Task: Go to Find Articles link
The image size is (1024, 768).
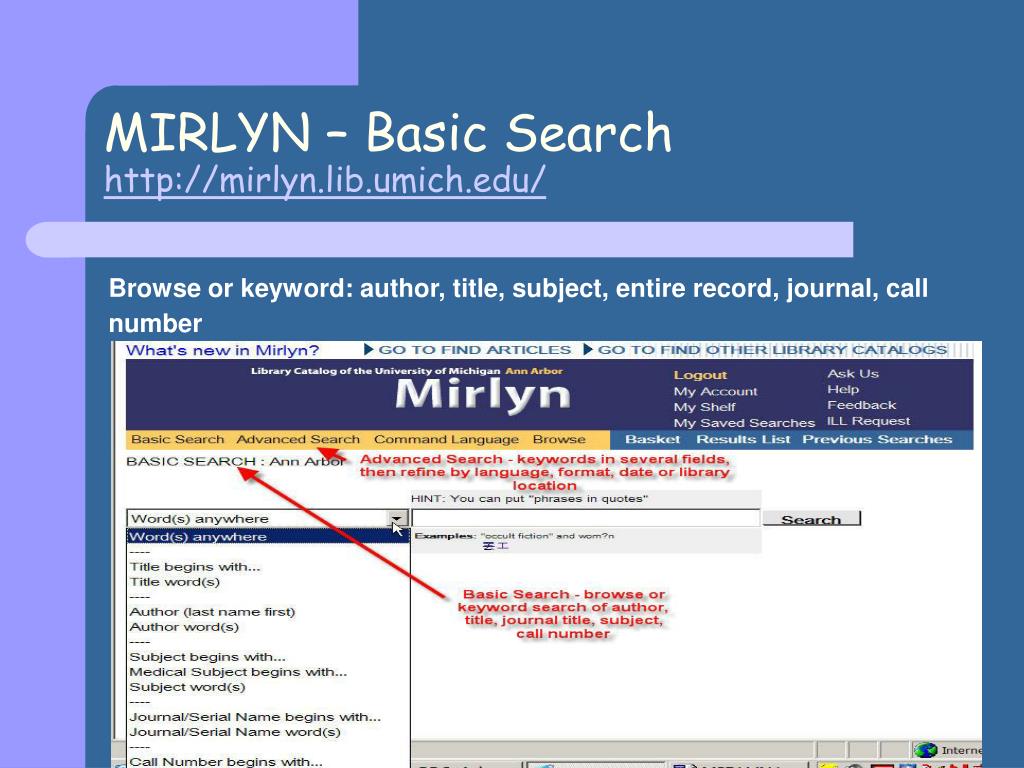Action: [467, 350]
